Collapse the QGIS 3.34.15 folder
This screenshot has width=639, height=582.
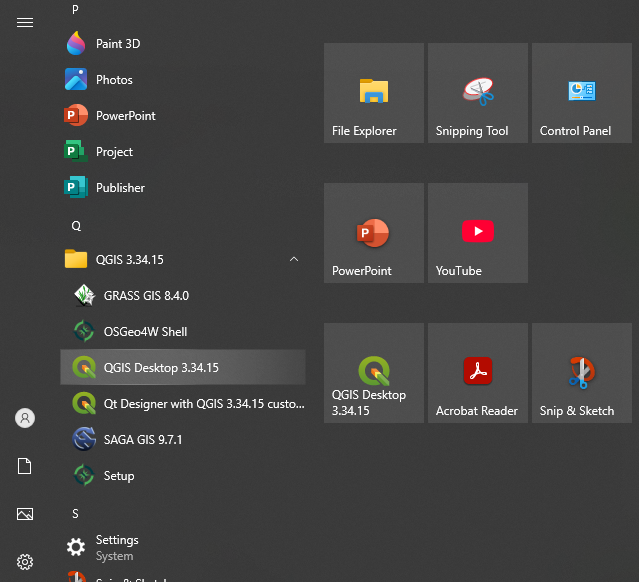[129, 260]
